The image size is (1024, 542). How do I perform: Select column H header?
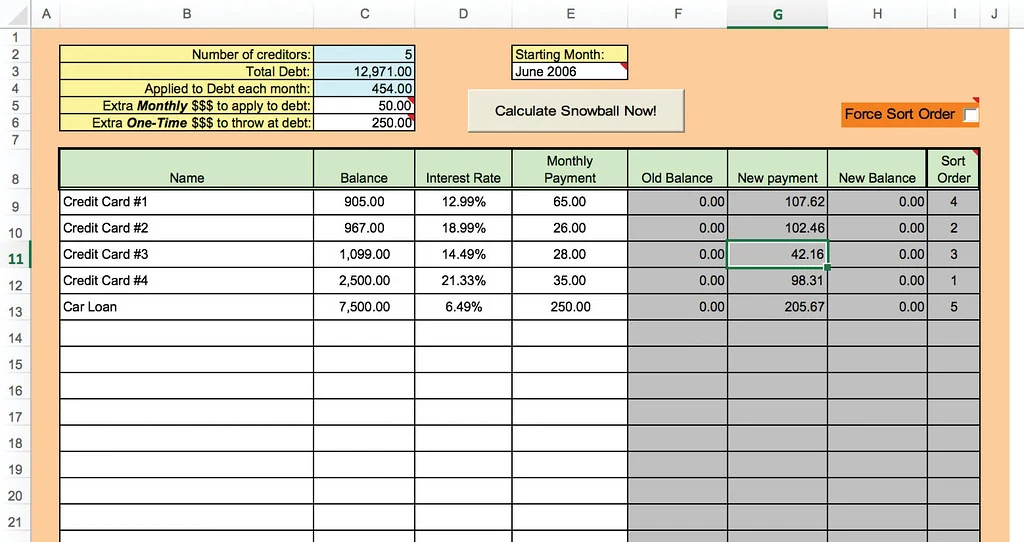[x=877, y=14]
